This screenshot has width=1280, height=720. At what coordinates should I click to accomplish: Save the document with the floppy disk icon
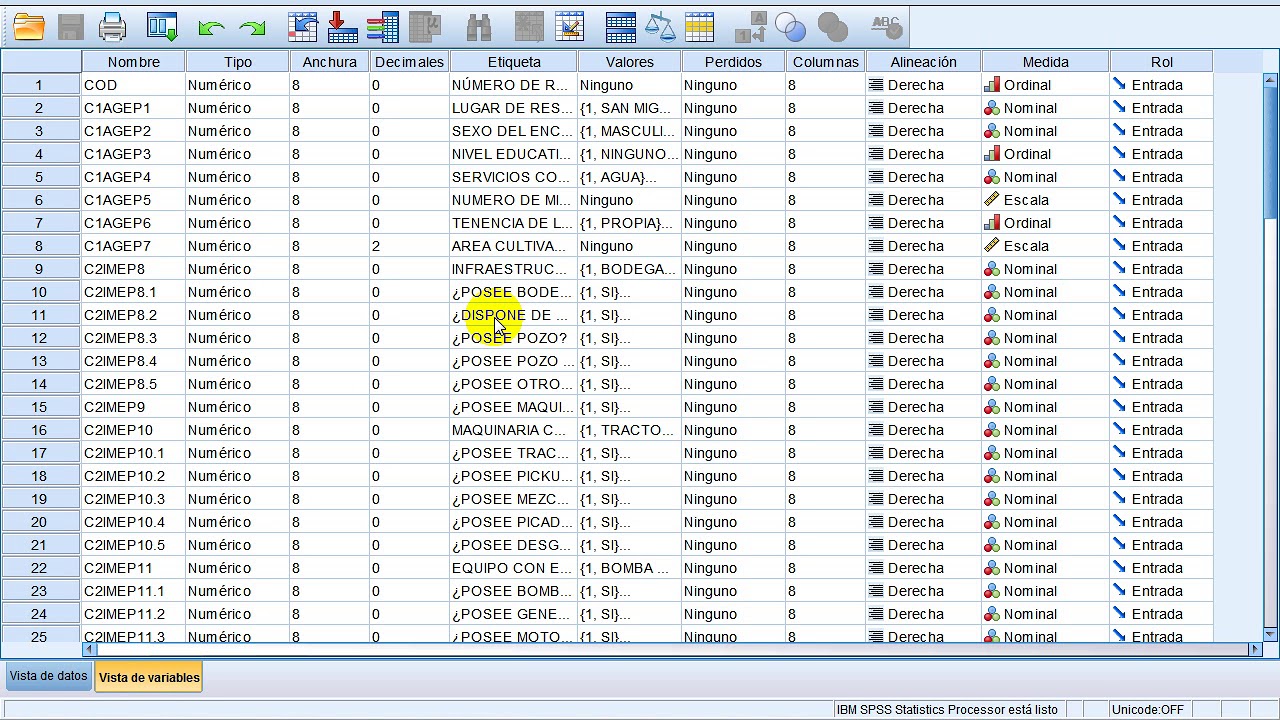pos(70,27)
